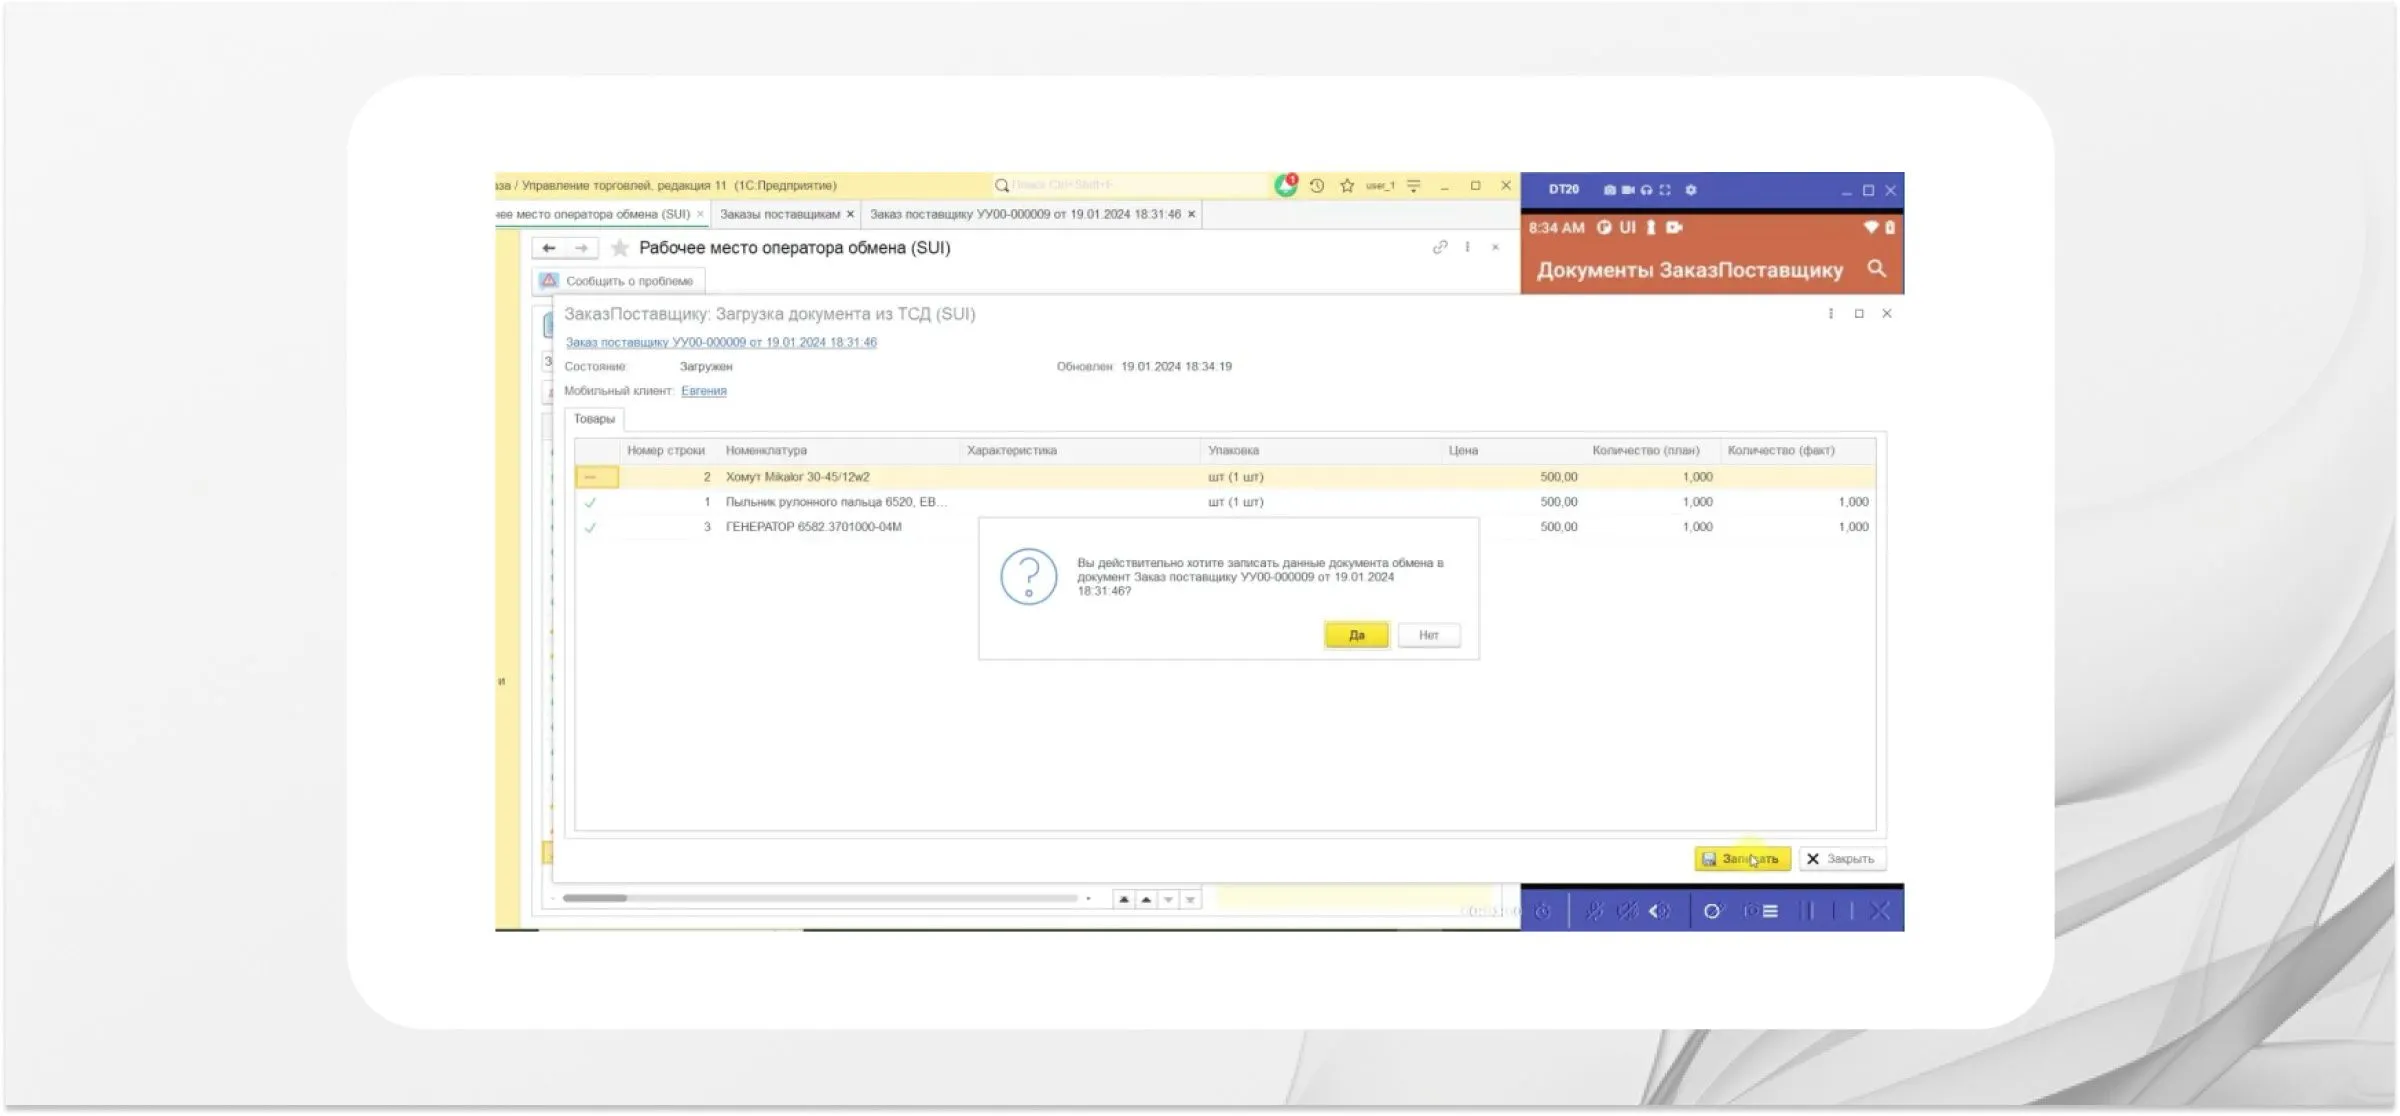Viewport: 2400px width, 1116px height.
Task: Toggle speaker sound in recorder bar
Action: 1660,911
